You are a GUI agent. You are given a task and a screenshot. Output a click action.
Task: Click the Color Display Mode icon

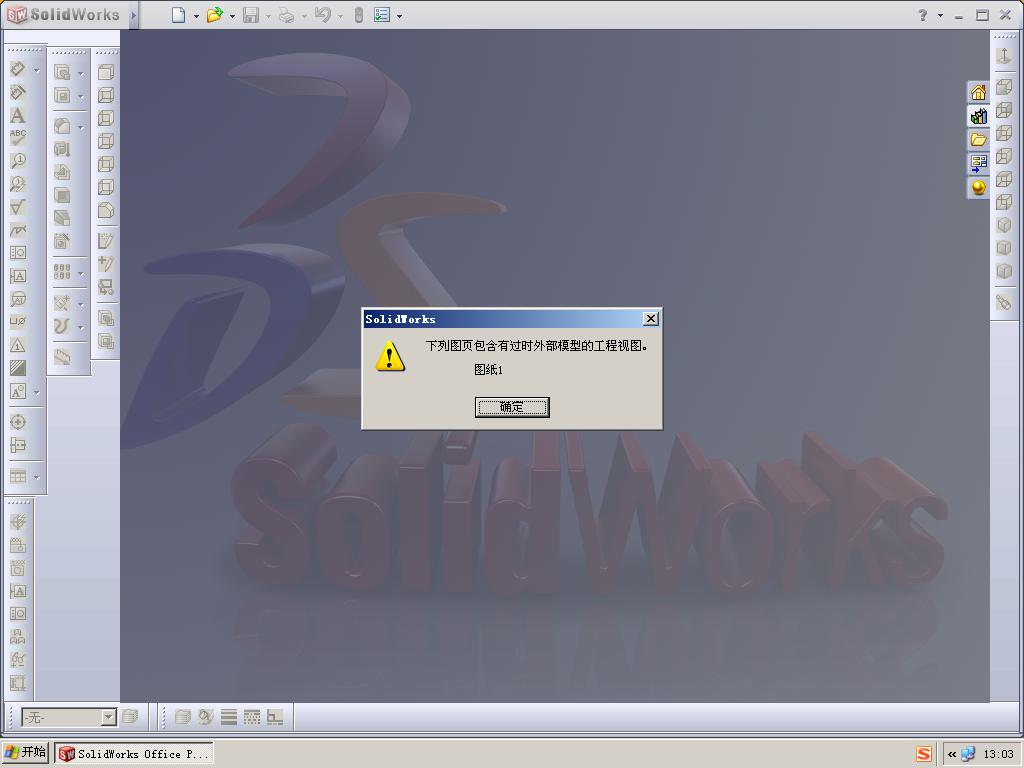275,717
